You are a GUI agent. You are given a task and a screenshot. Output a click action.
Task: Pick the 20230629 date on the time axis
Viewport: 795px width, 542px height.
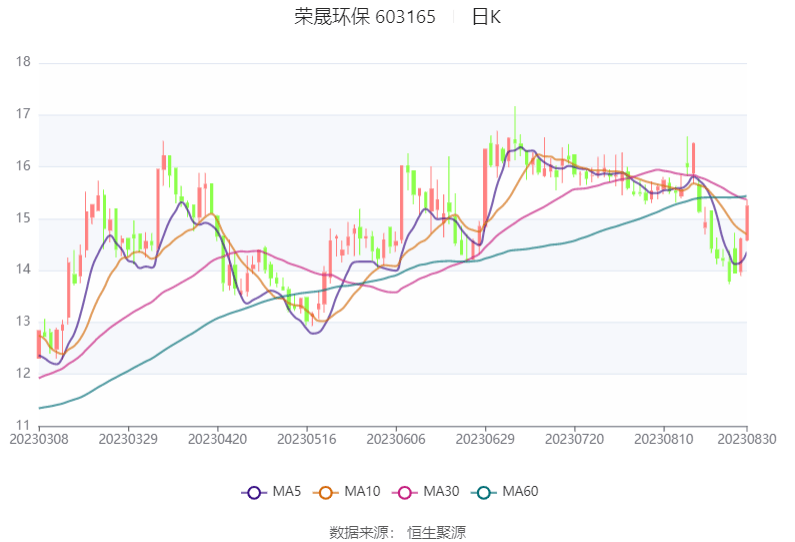coord(486,439)
